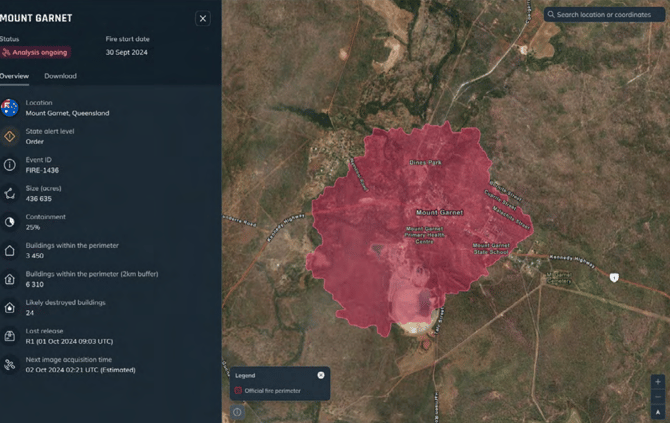Click the 3 450 buildings value
670x423 pixels.
click(x=35, y=256)
